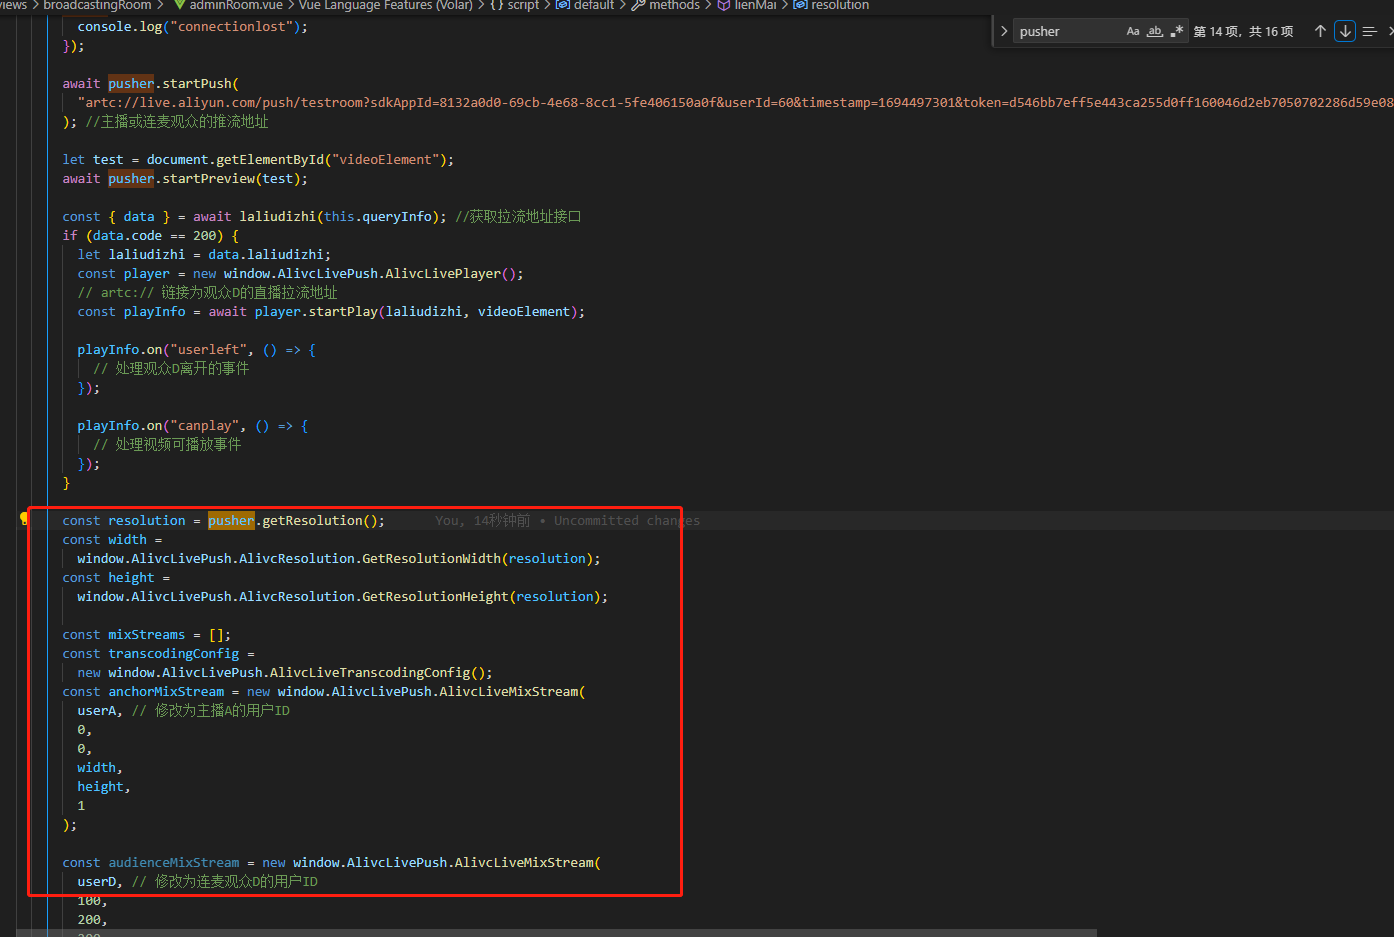Image resolution: width=1394 pixels, height=937 pixels.
Task: Click 'AlivcLivePlayer' in the player declaration
Action: click(443, 274)
